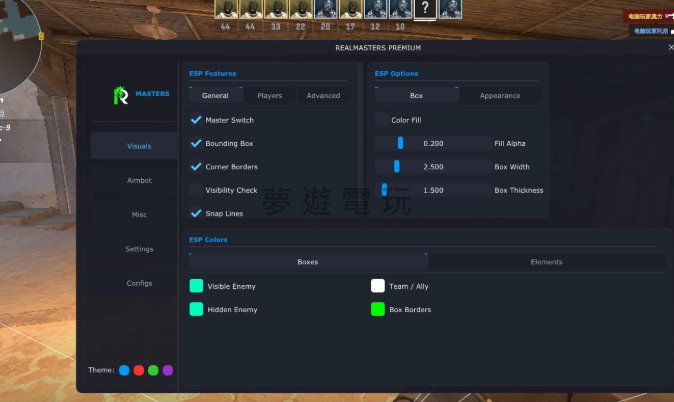Switch to the Appearance tab
Image resolution: width=674 pixels, height=402 pixels.
500,96
